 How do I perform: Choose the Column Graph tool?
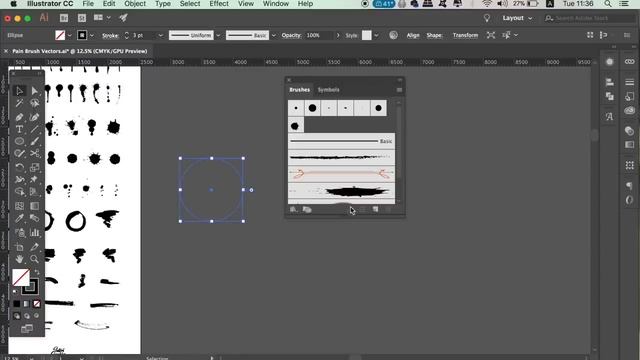tap(35, 233)
